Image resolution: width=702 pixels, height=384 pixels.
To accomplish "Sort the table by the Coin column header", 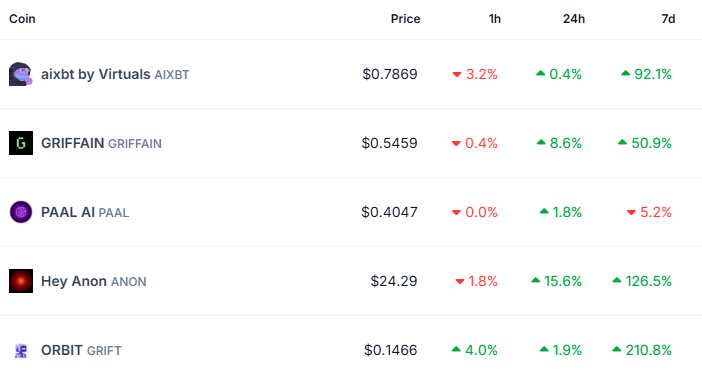I will coord(22,19).
